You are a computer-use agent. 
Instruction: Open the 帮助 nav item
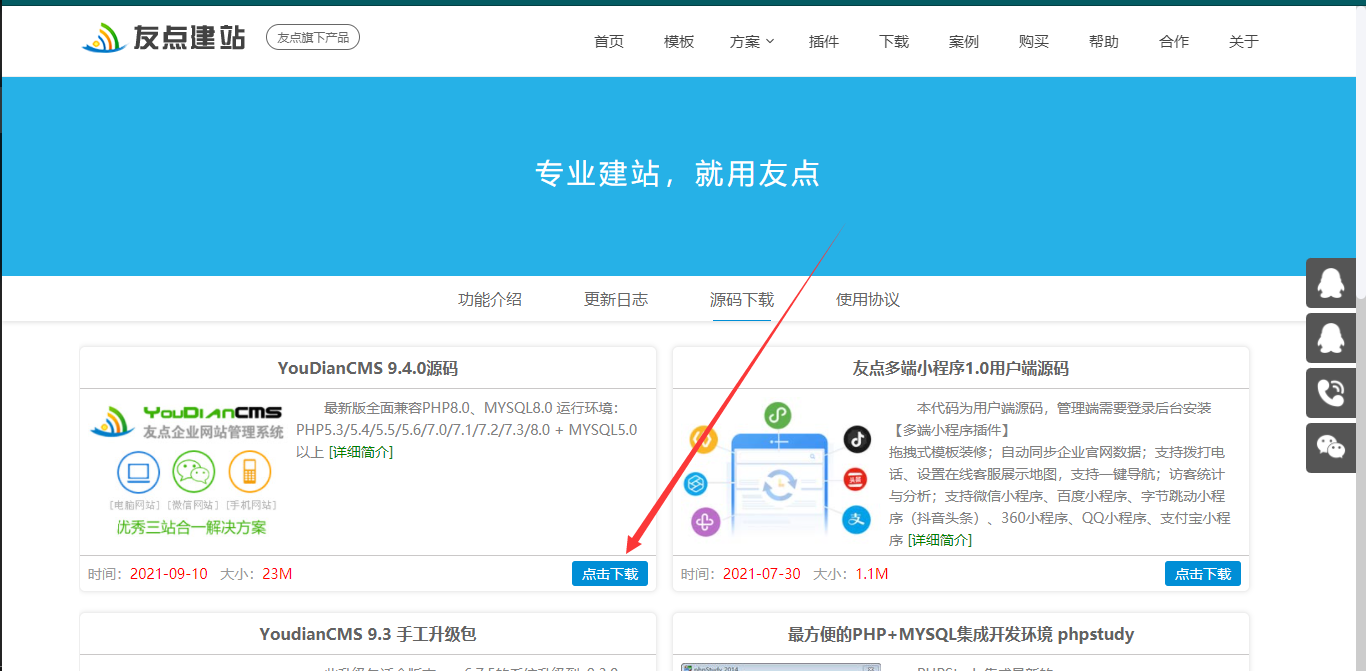pyautogui.click(x=1104, y=41)
